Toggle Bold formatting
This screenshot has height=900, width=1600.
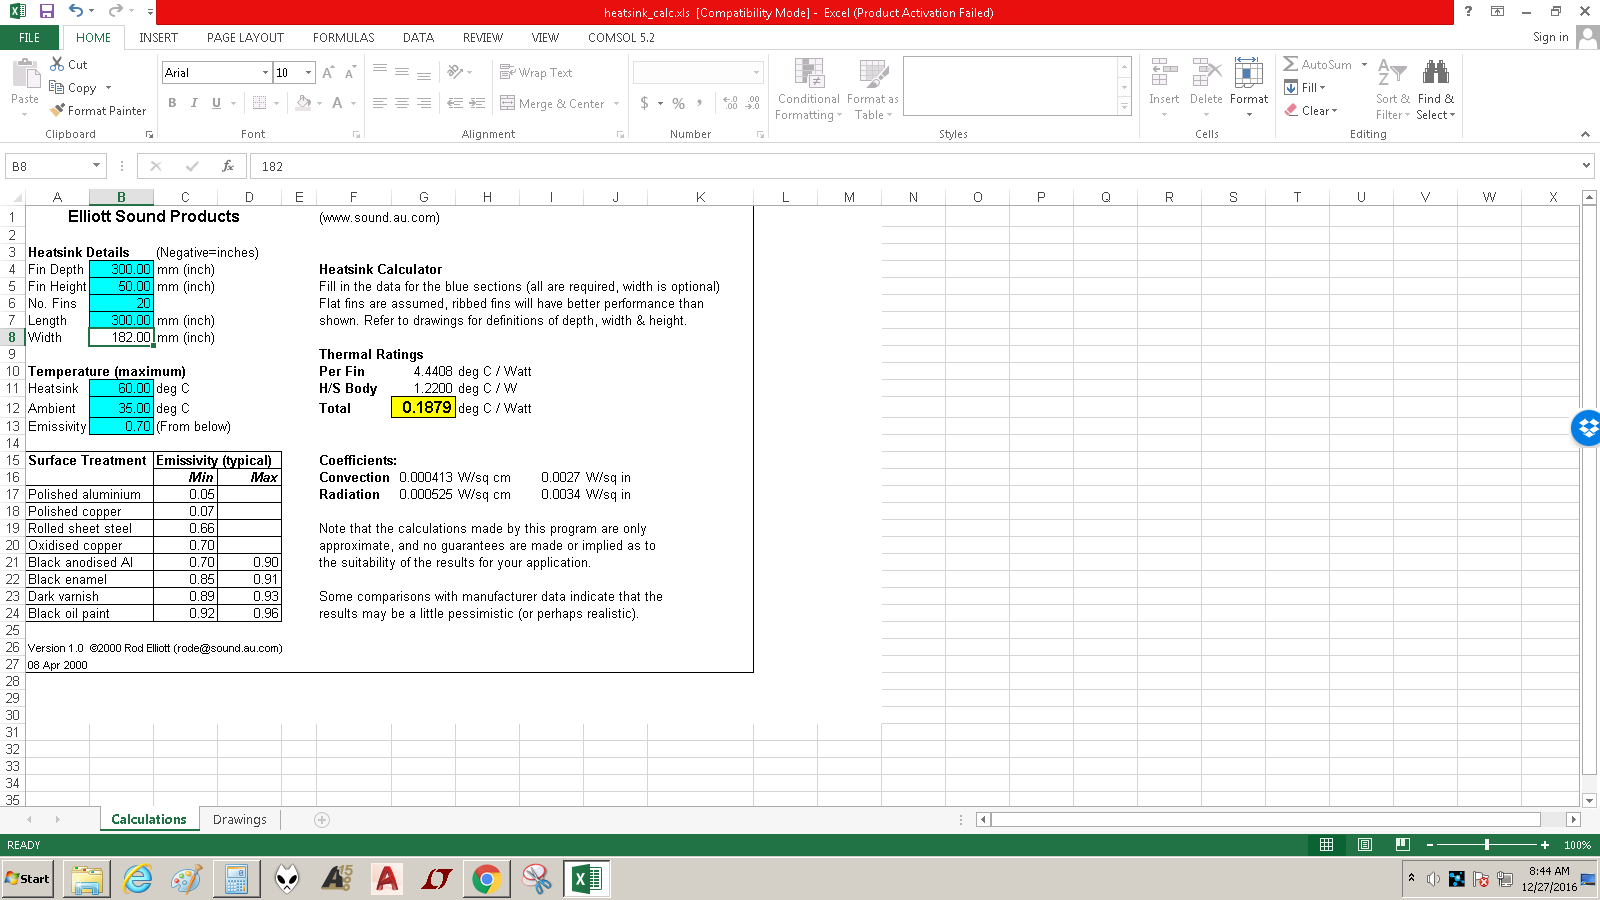tap(172, 103)
